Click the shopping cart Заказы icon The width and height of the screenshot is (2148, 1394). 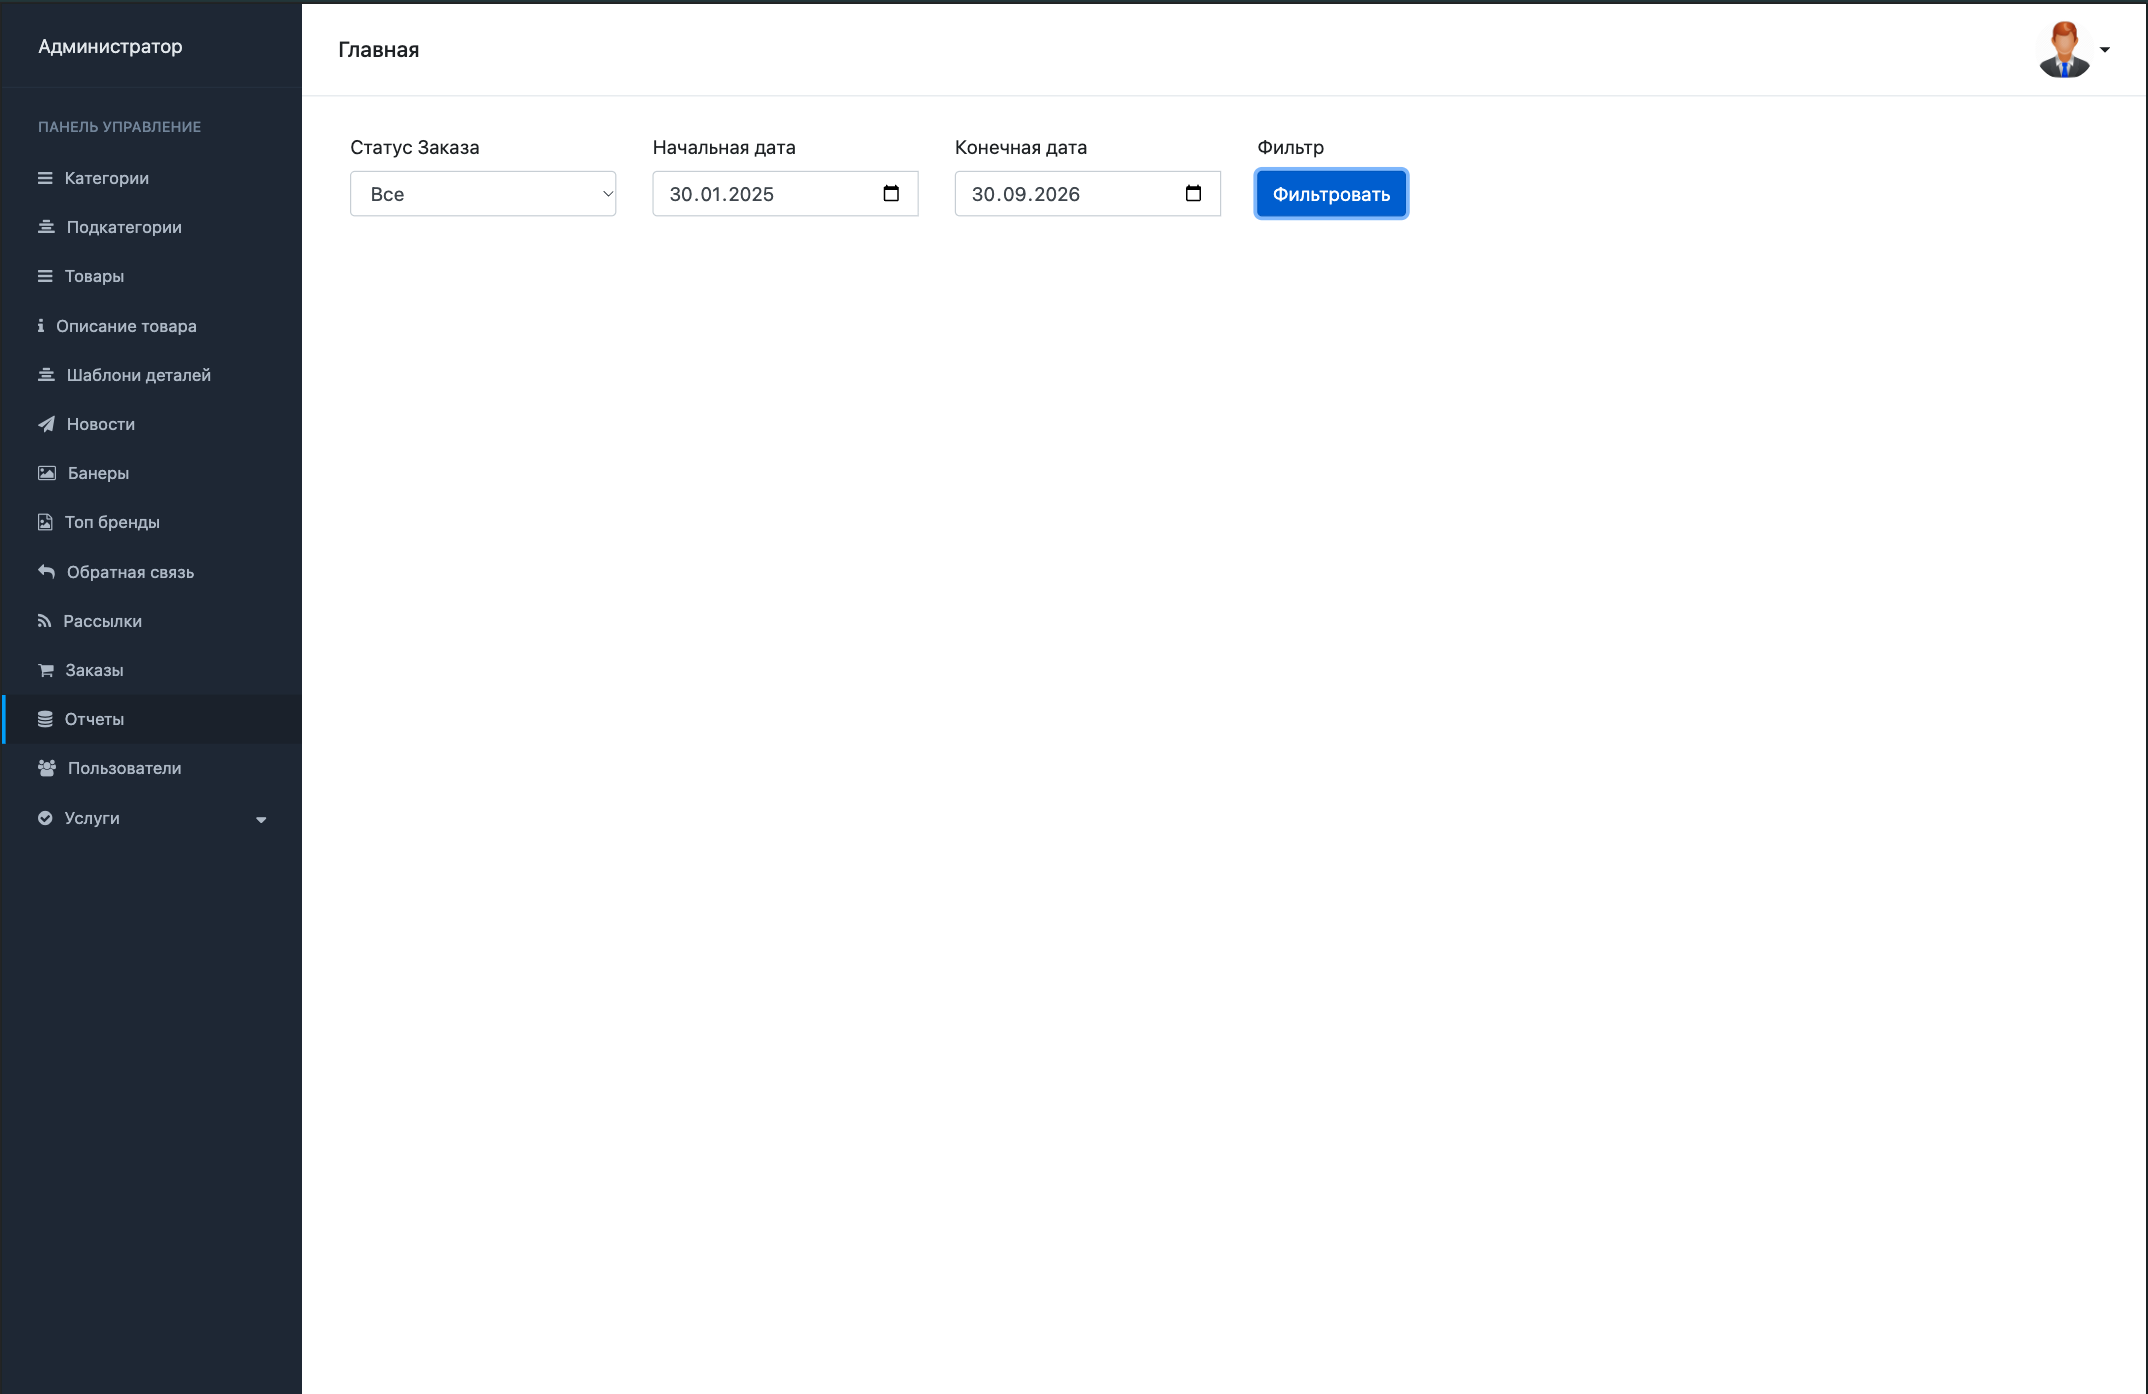[x=46, y=670]
